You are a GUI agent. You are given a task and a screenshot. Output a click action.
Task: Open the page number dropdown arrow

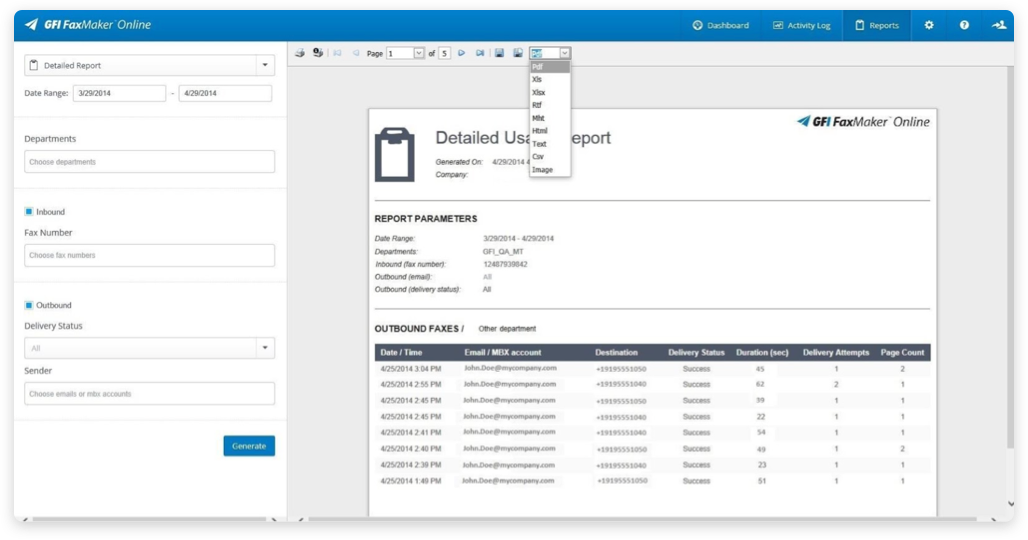coord(419,53)
